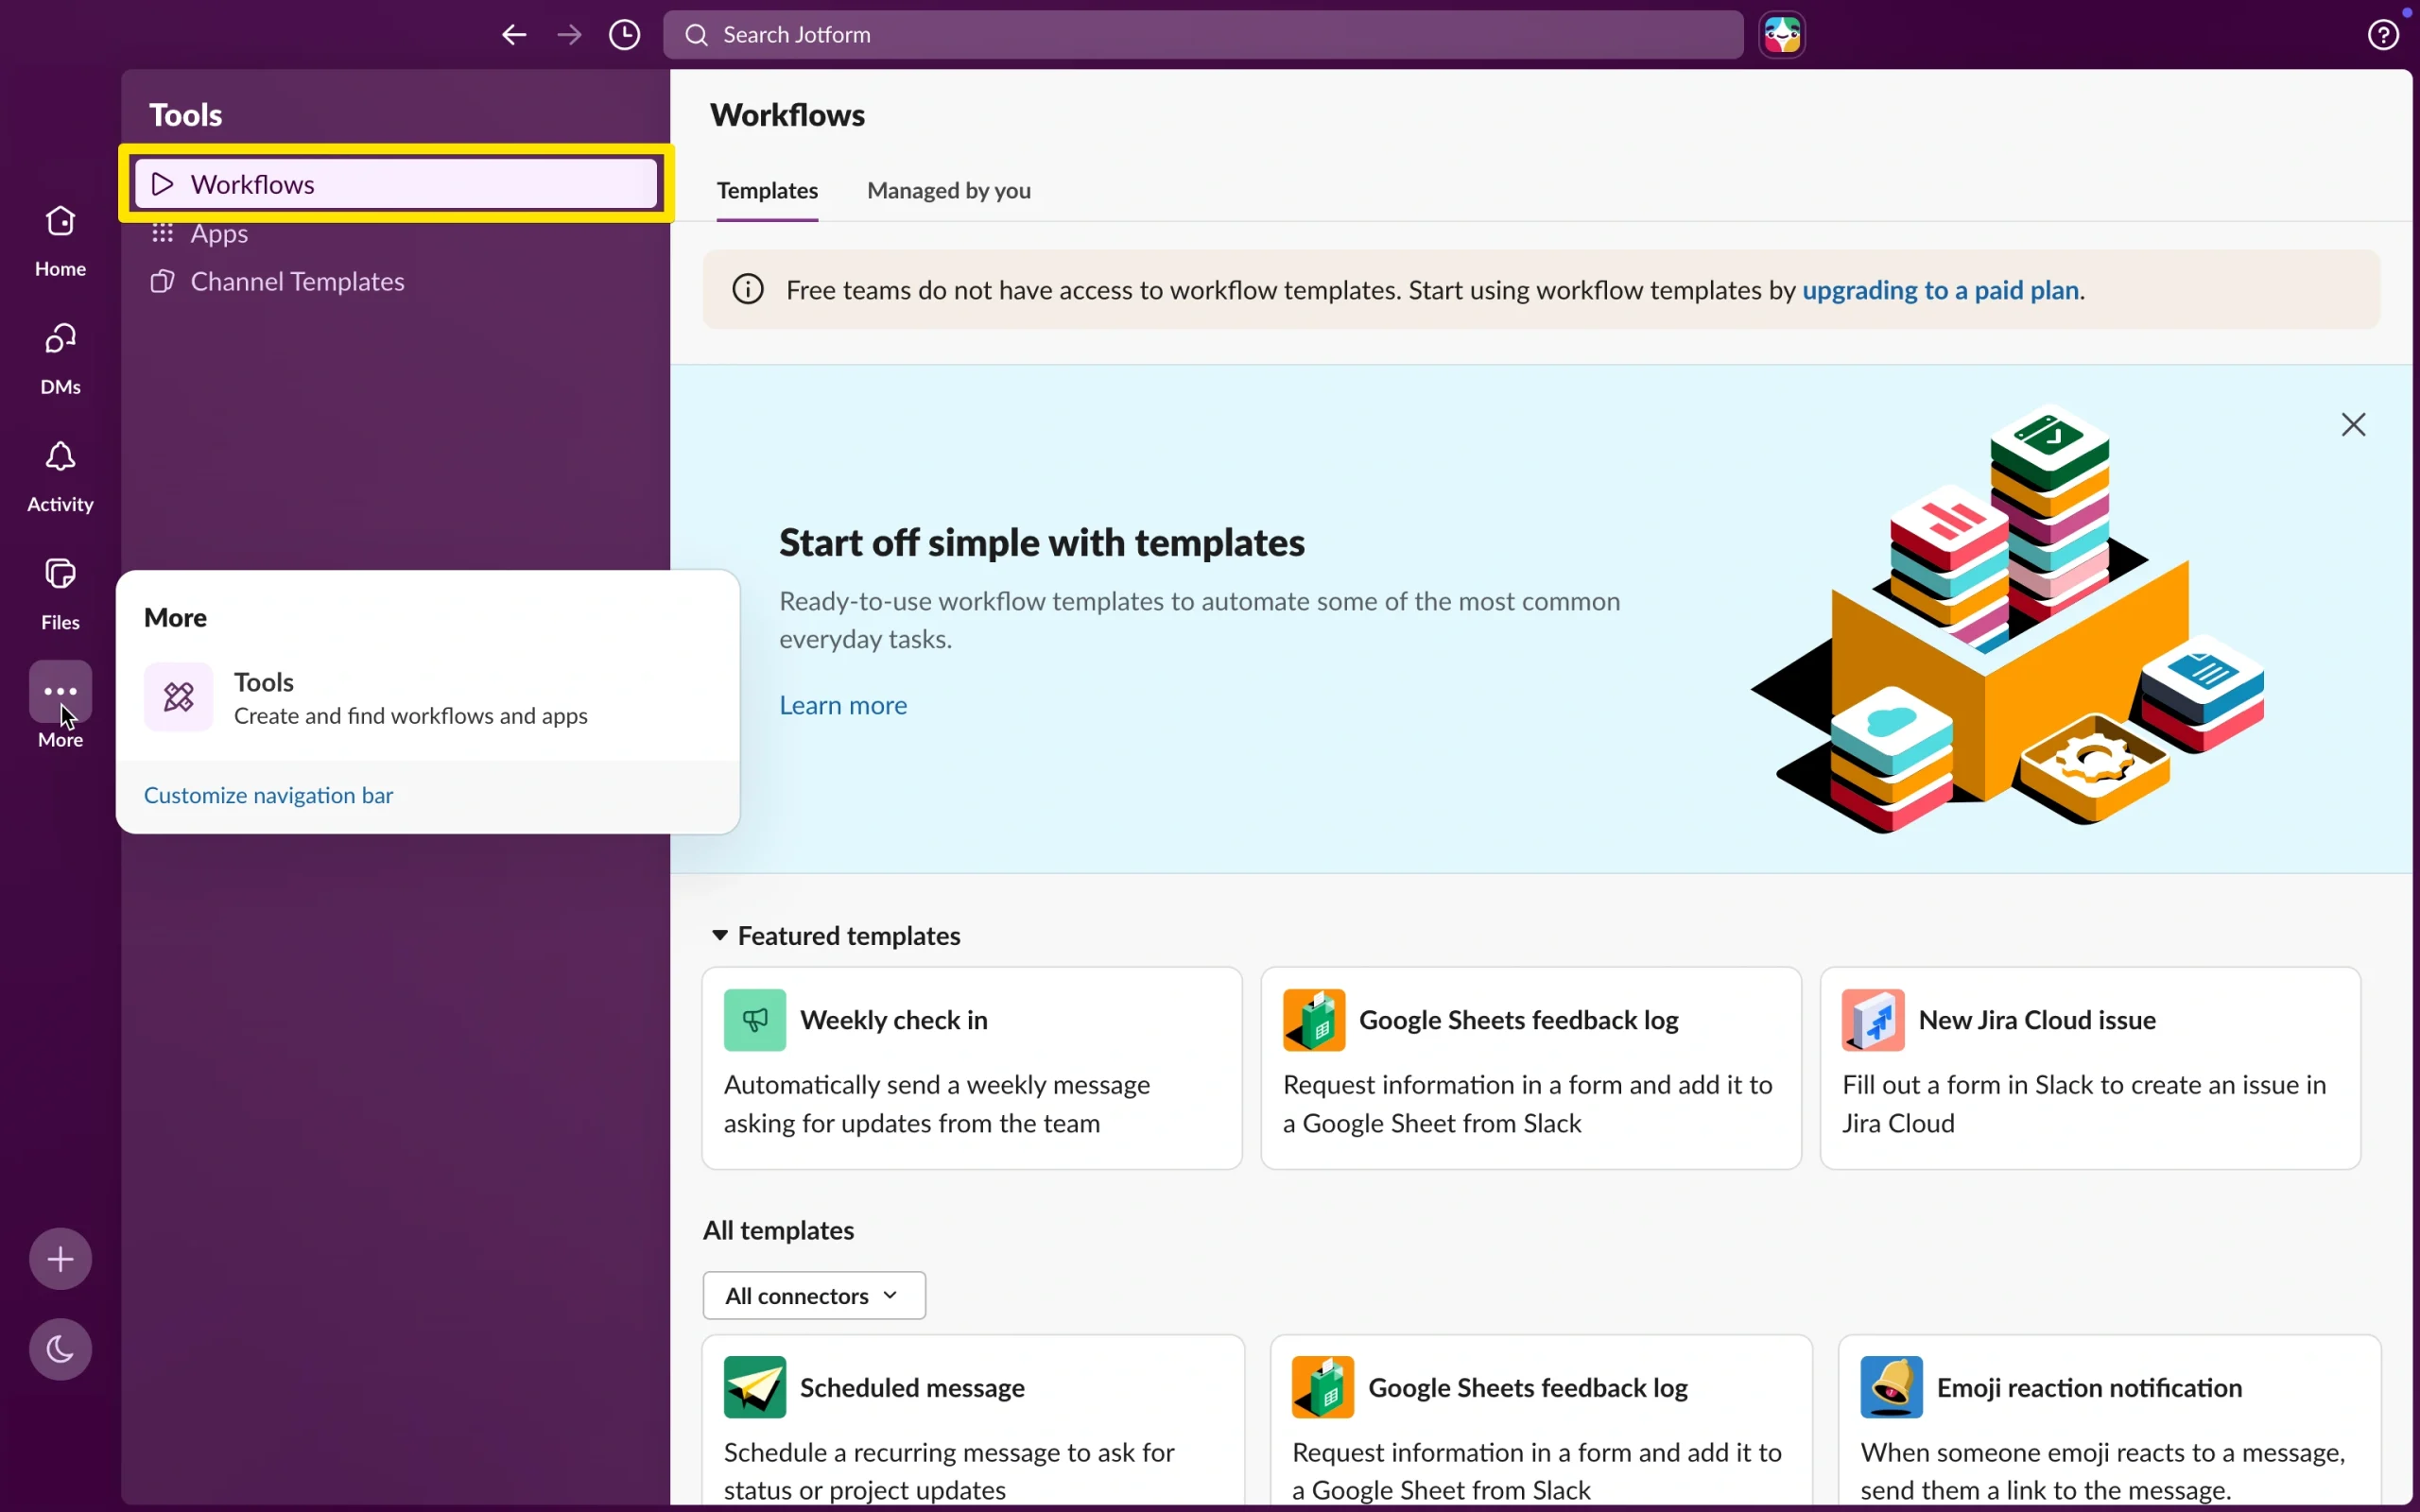Go to Home in the sidebar
This screenshot has width=2420, height=1512.
(x=60, y=240)
